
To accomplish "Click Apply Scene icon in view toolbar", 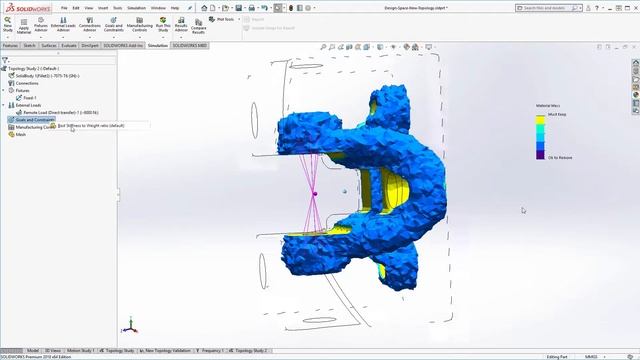I will click(x=415, y=47).
